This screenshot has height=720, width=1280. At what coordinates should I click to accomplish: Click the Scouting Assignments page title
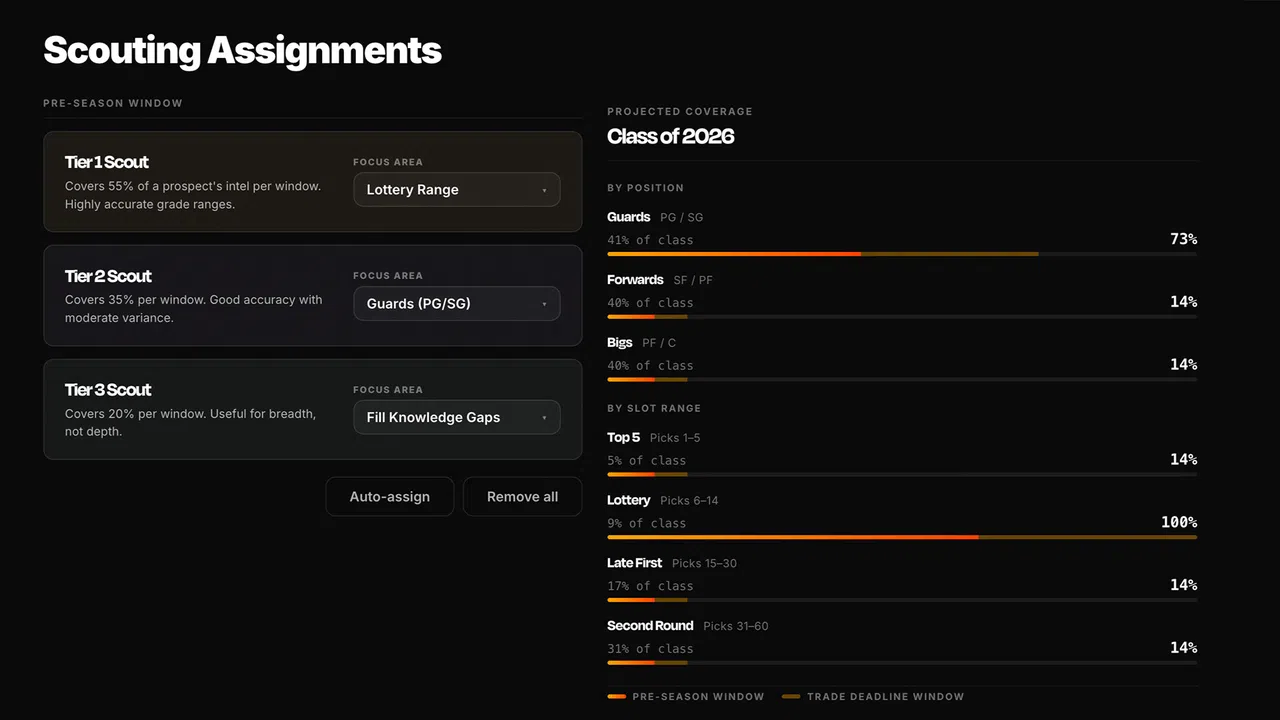pyautogui.click(x=242, y=50)
